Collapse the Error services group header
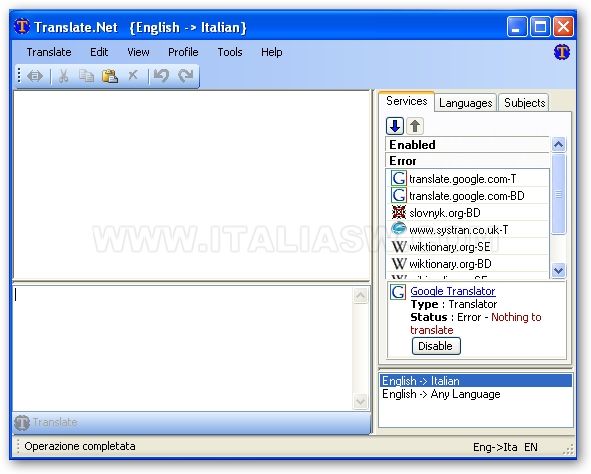 pos(467,161)
